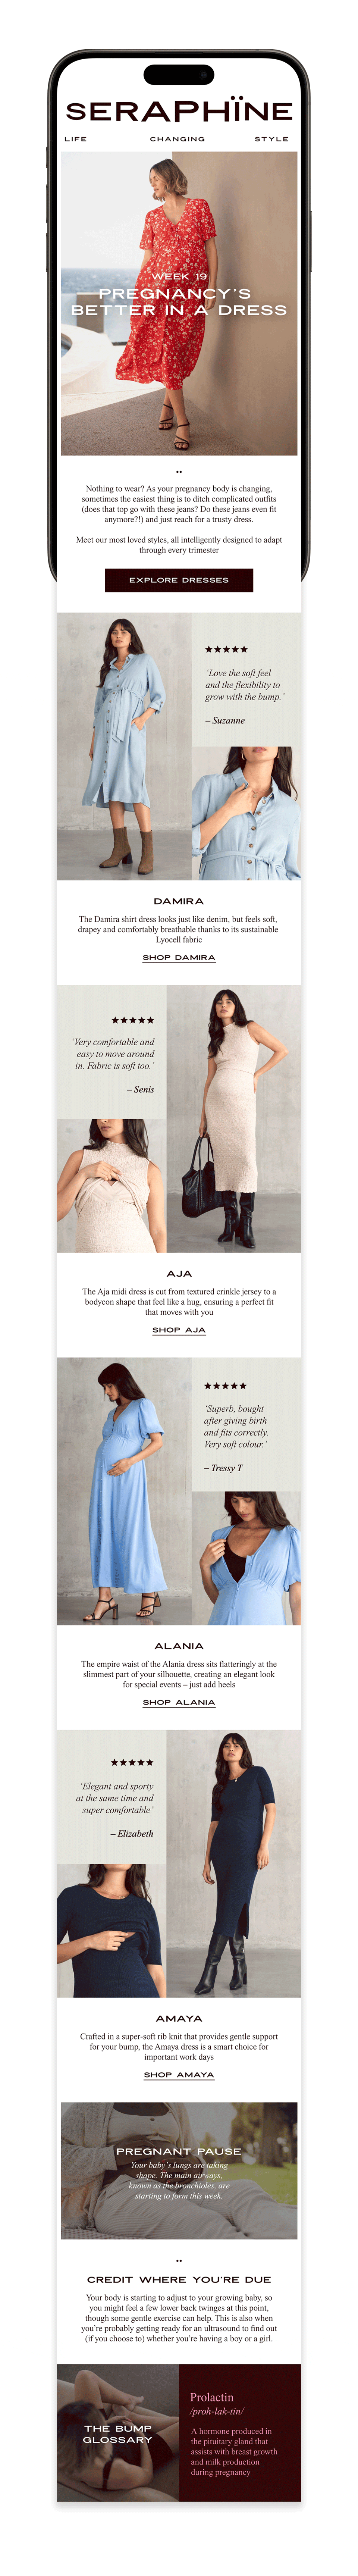Click the Aja cream midi dress full-length photo

pyautogui.click(x=234, y=1119)
